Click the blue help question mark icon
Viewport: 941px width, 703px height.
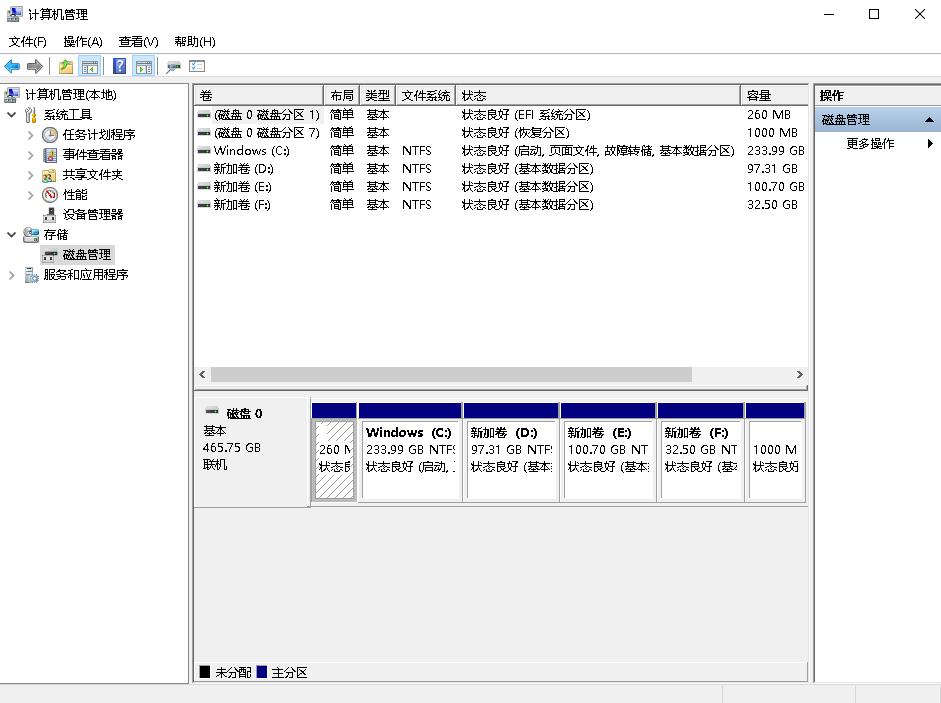pos(119,66)
